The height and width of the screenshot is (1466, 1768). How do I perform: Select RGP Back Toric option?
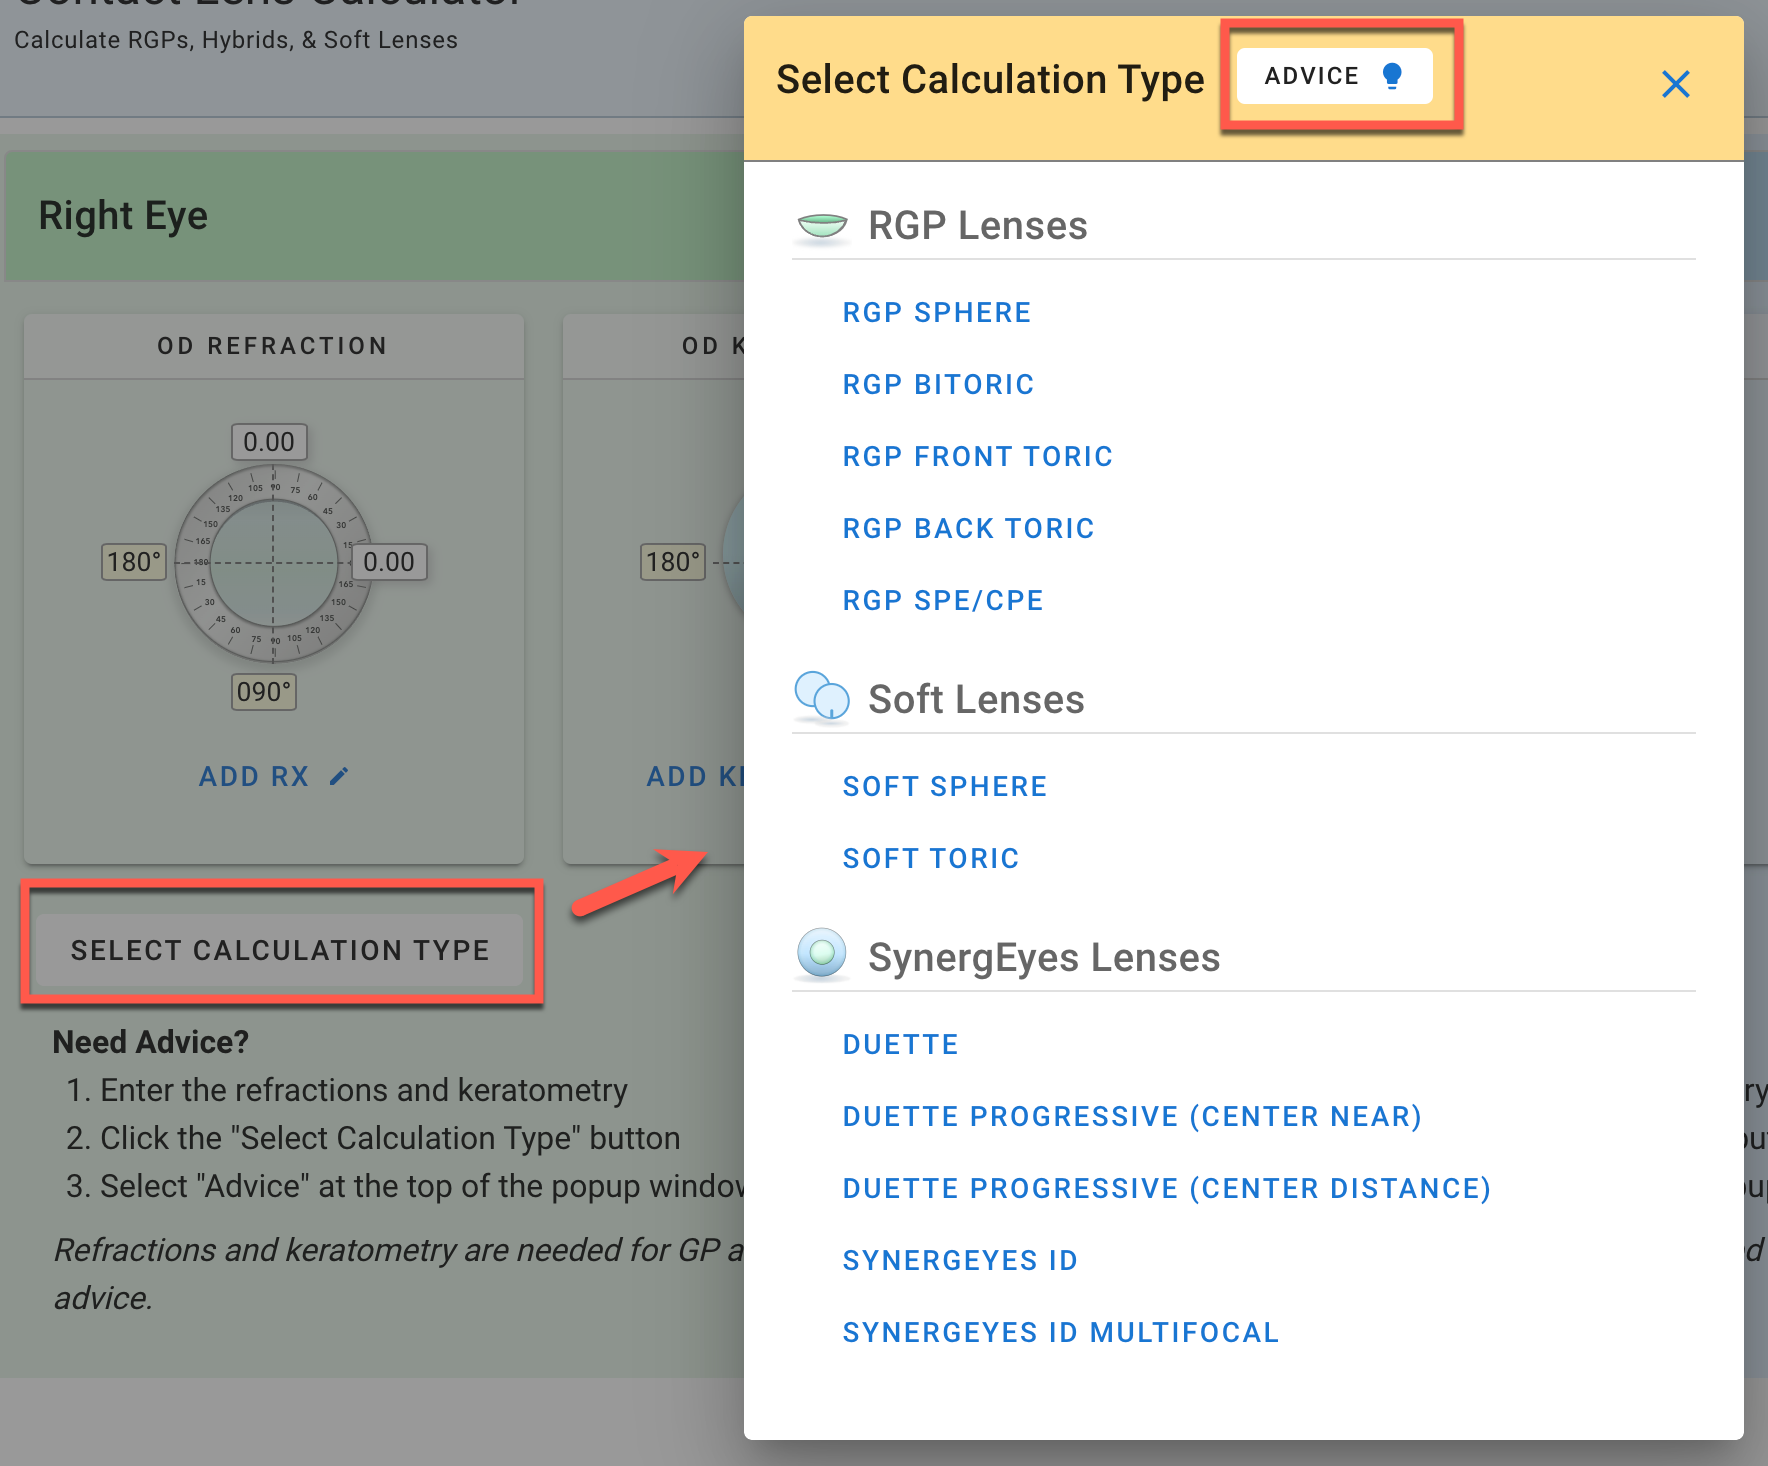click(x=968, y=529)
